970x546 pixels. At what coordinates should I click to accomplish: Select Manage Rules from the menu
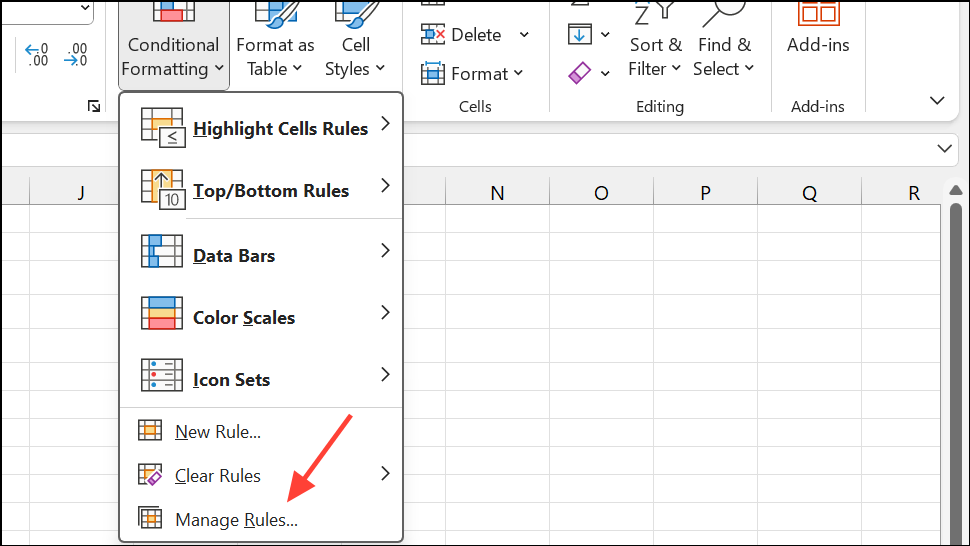(x=236, y=520)
